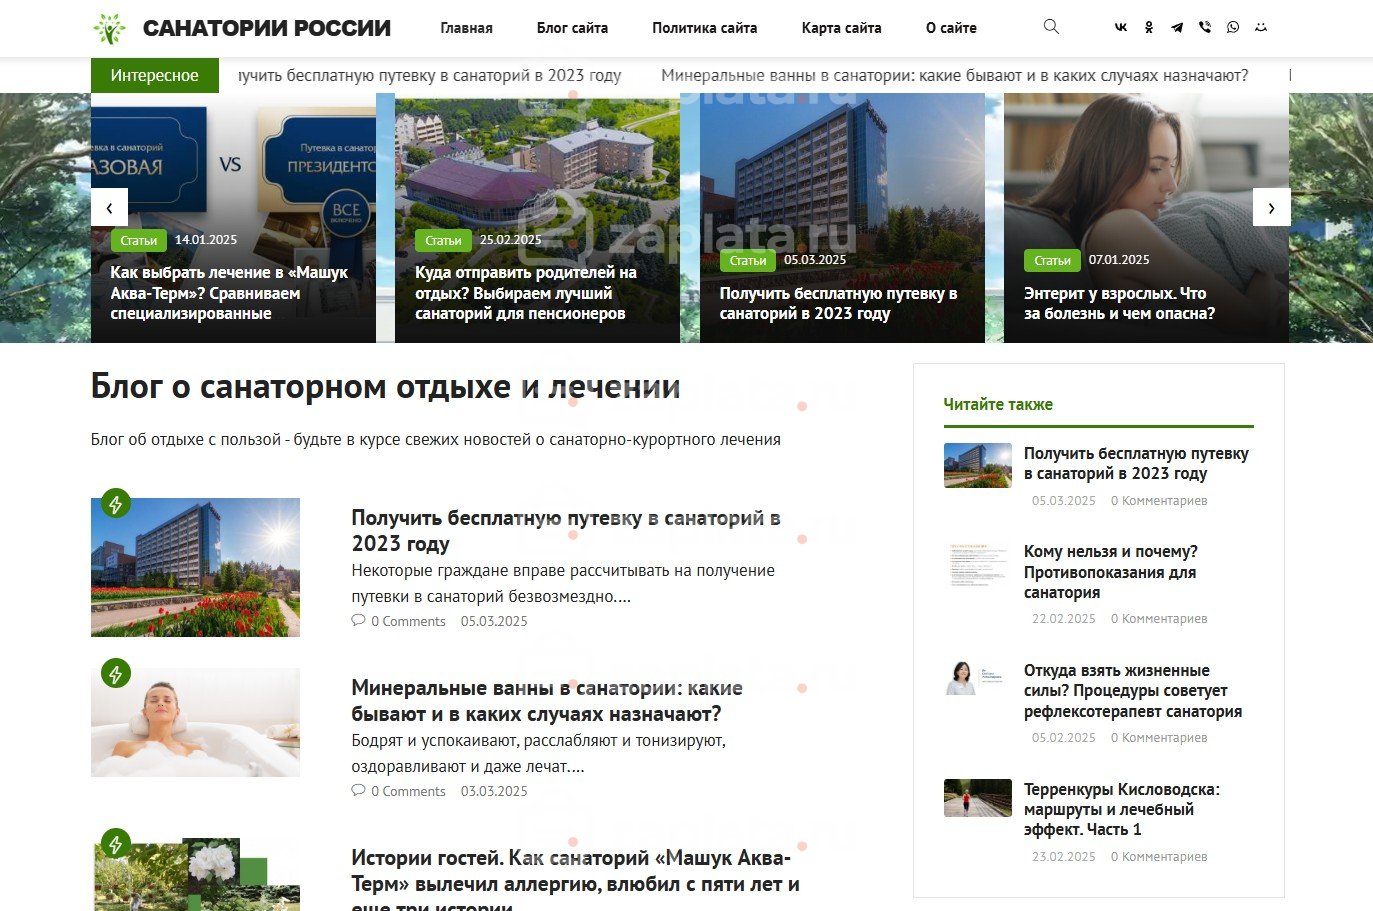
Task: Click comment bubble icon under mineral baths post
Action: pyautogui.click(x=358, y=791)
